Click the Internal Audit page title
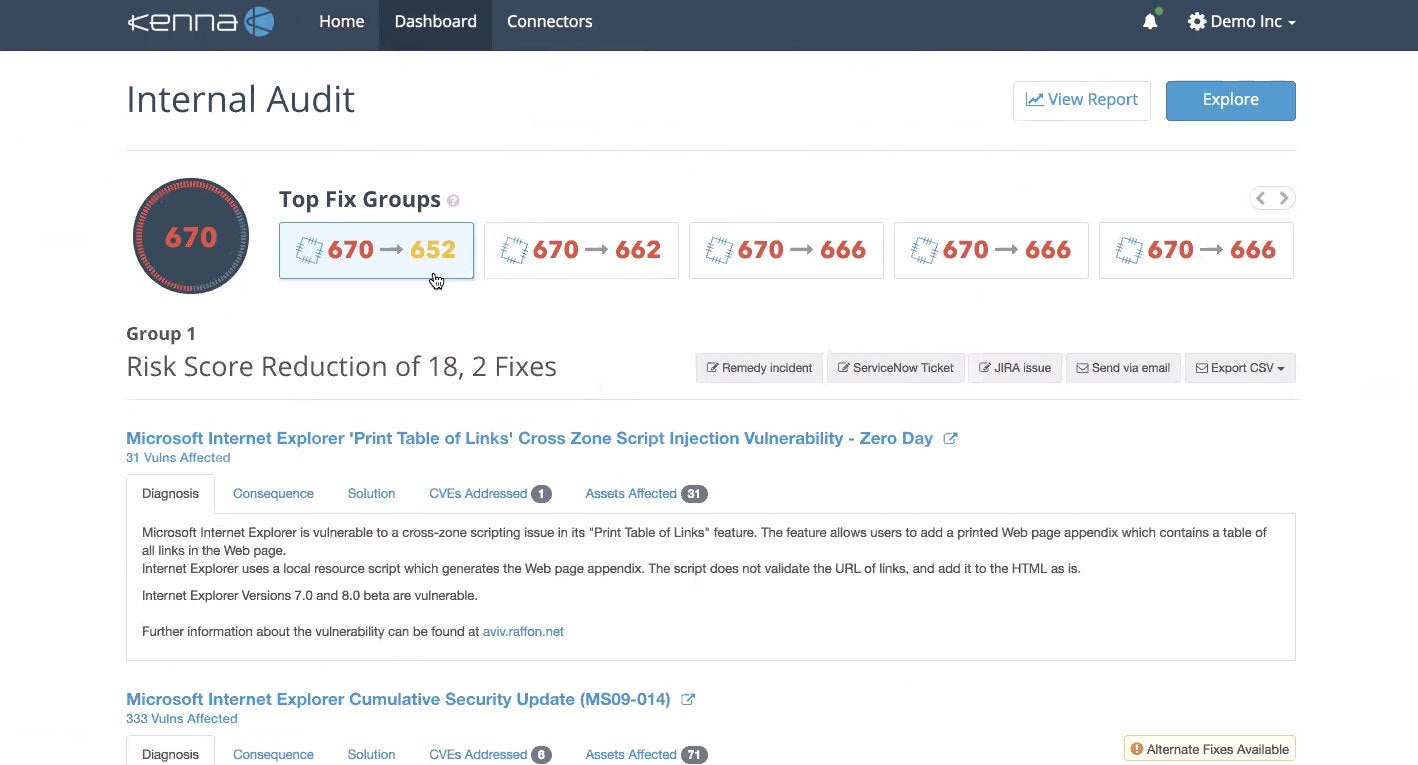 click(x=240, y=100)
